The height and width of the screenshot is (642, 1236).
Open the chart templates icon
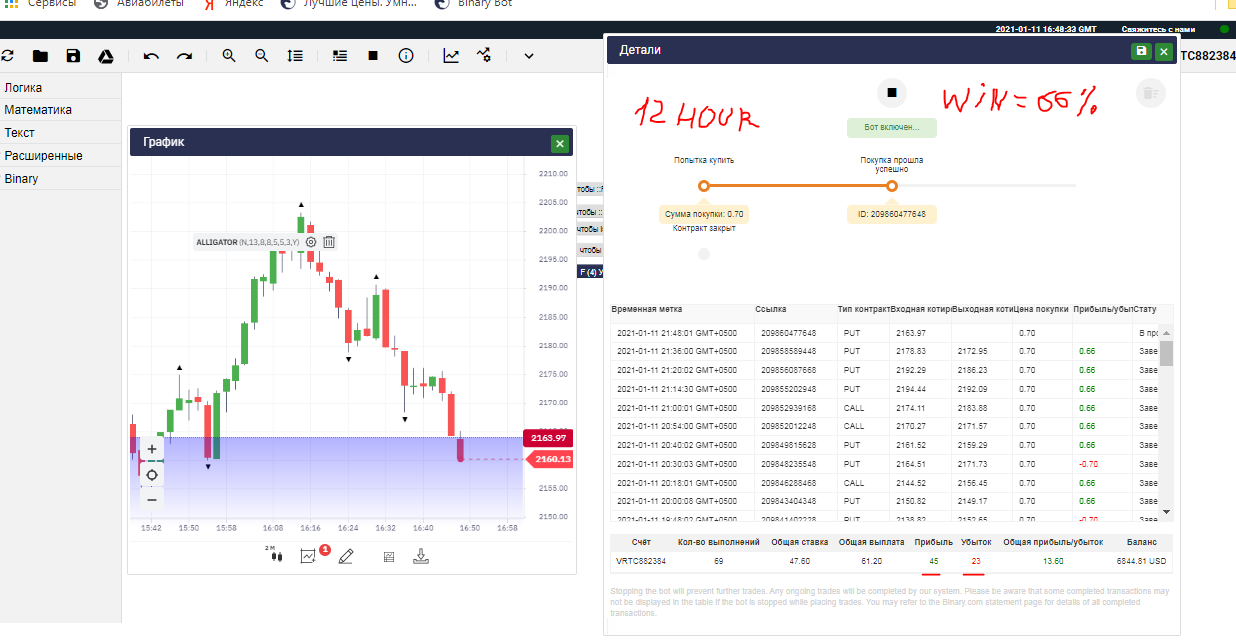389,556
